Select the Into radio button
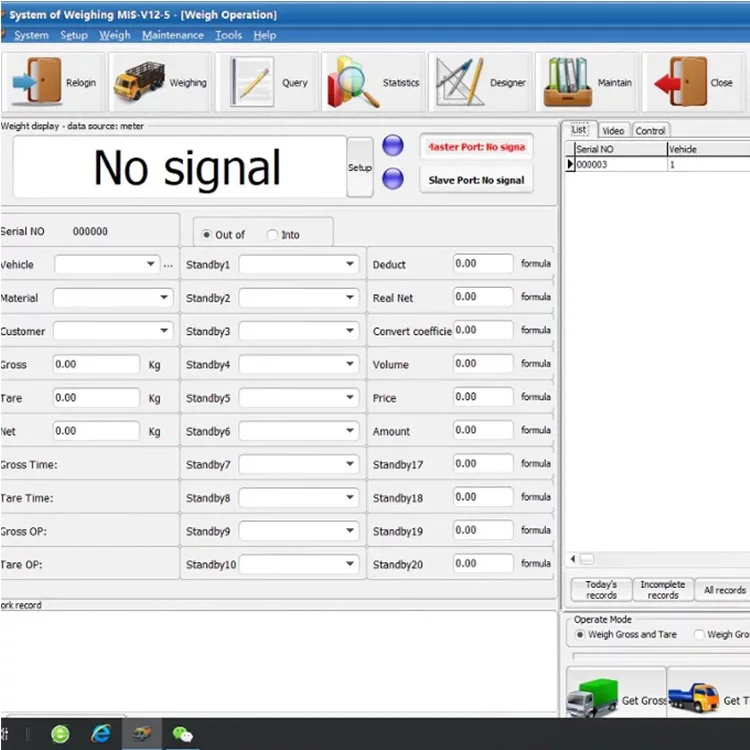This screenshot has height=750, width=750. [x=273, y=235]
